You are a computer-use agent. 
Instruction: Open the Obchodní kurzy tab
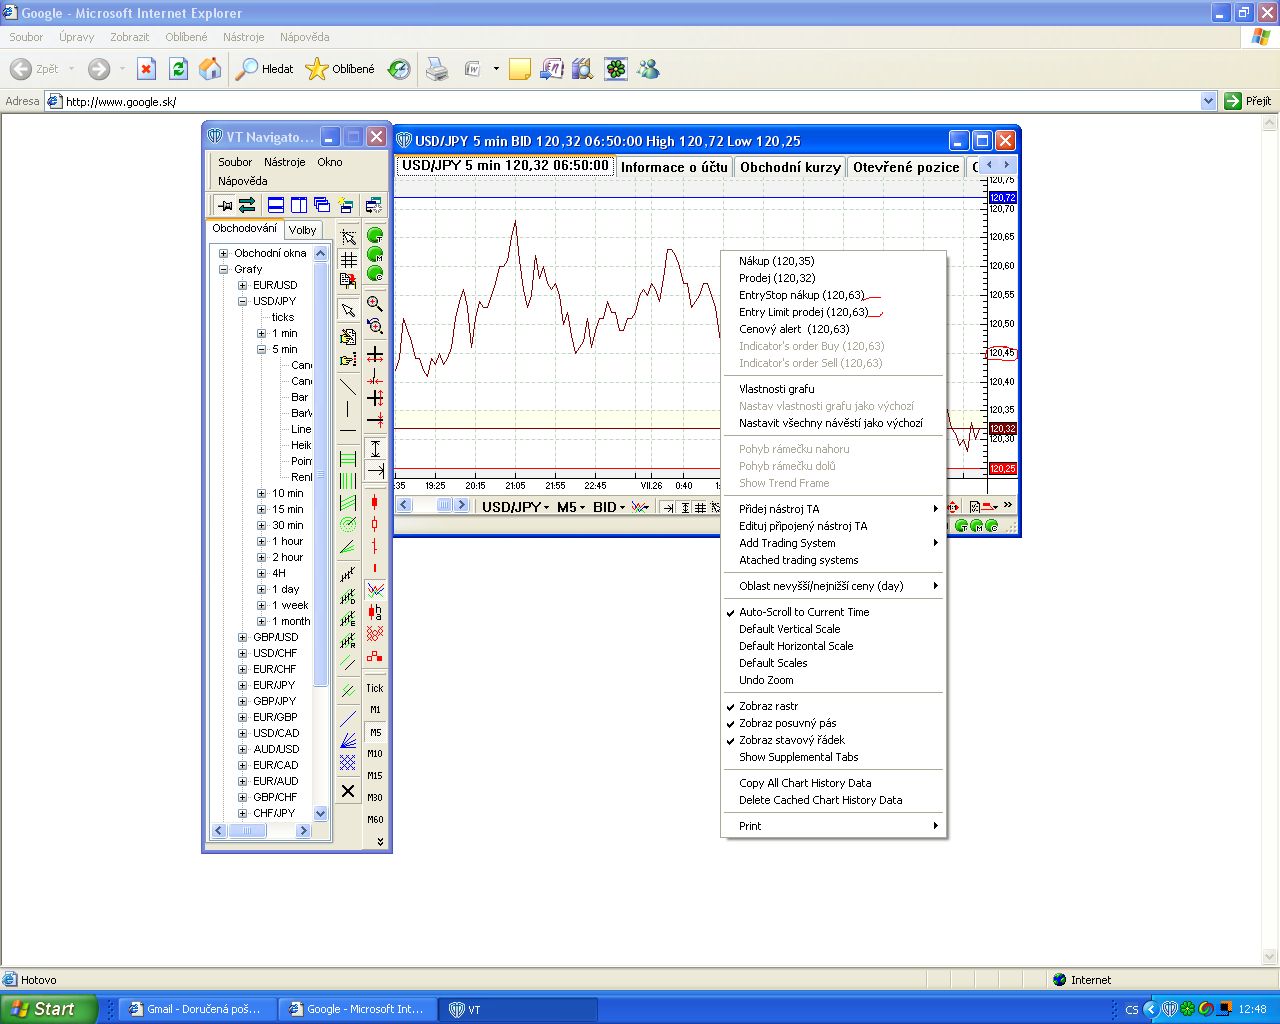(x=790, y=167)
